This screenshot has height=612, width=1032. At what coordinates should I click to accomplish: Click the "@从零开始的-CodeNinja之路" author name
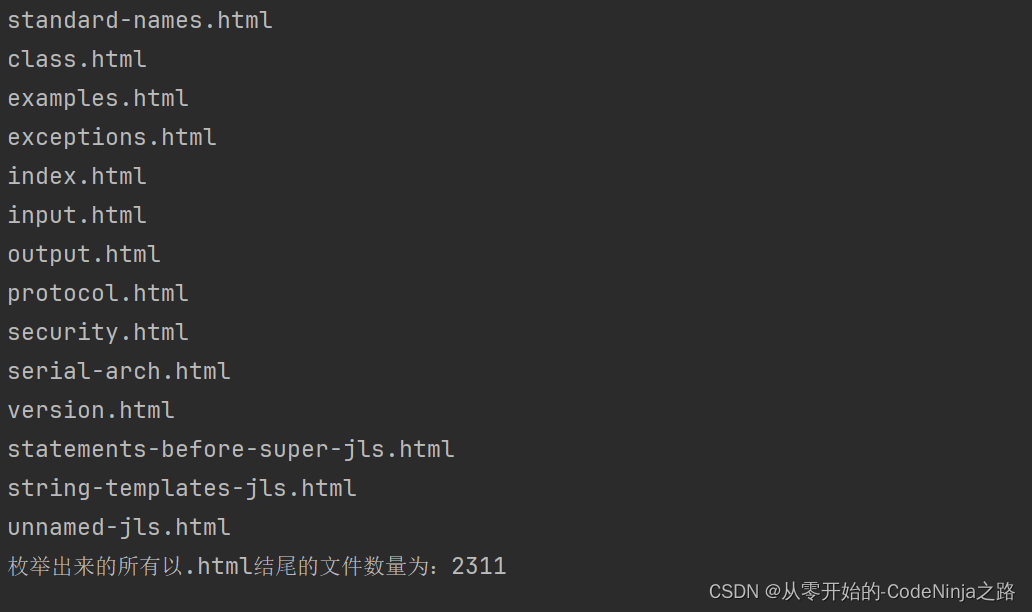[890, 592]
